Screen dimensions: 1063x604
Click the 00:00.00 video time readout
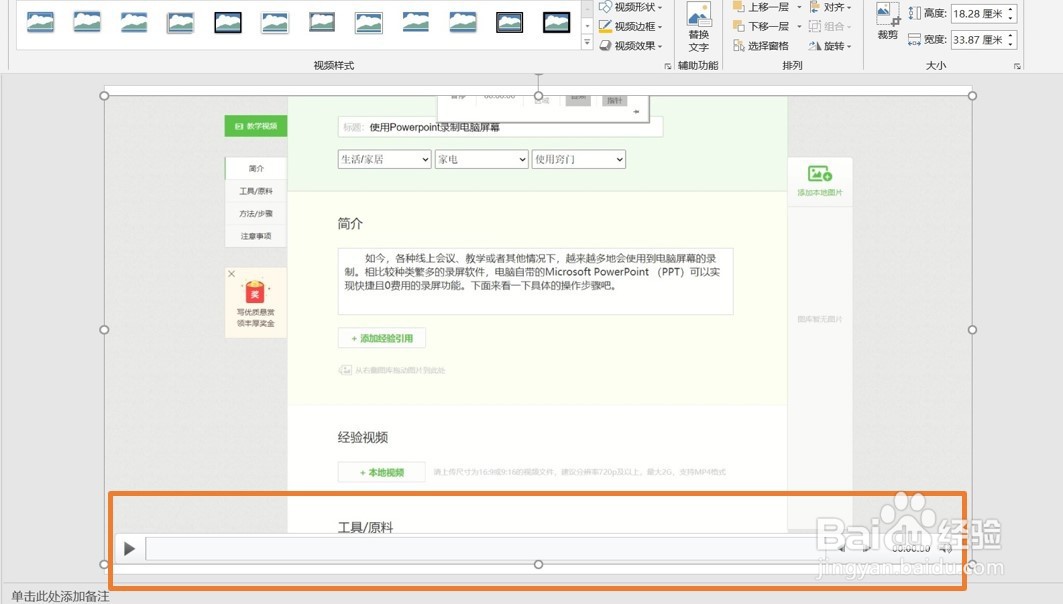[x=911, y=548]
